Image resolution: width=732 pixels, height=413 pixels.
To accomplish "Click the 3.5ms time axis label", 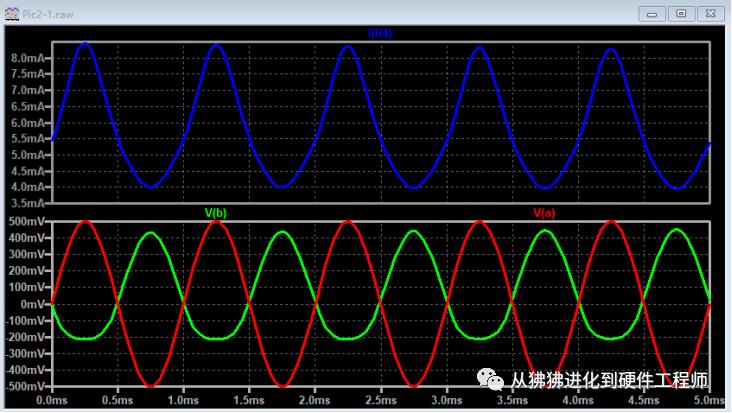I will click(x=512, y=400).
